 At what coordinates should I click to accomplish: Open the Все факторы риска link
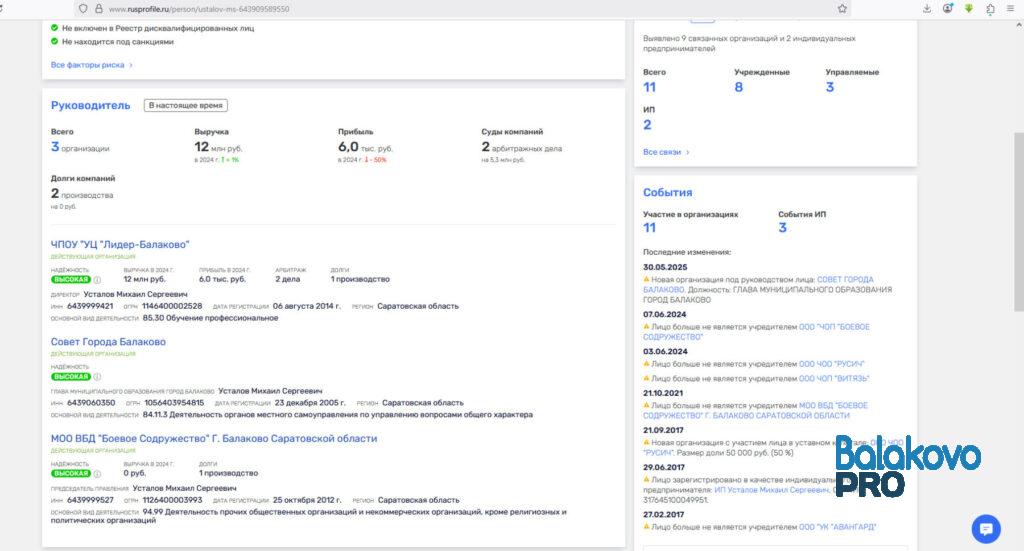[91, 65]
